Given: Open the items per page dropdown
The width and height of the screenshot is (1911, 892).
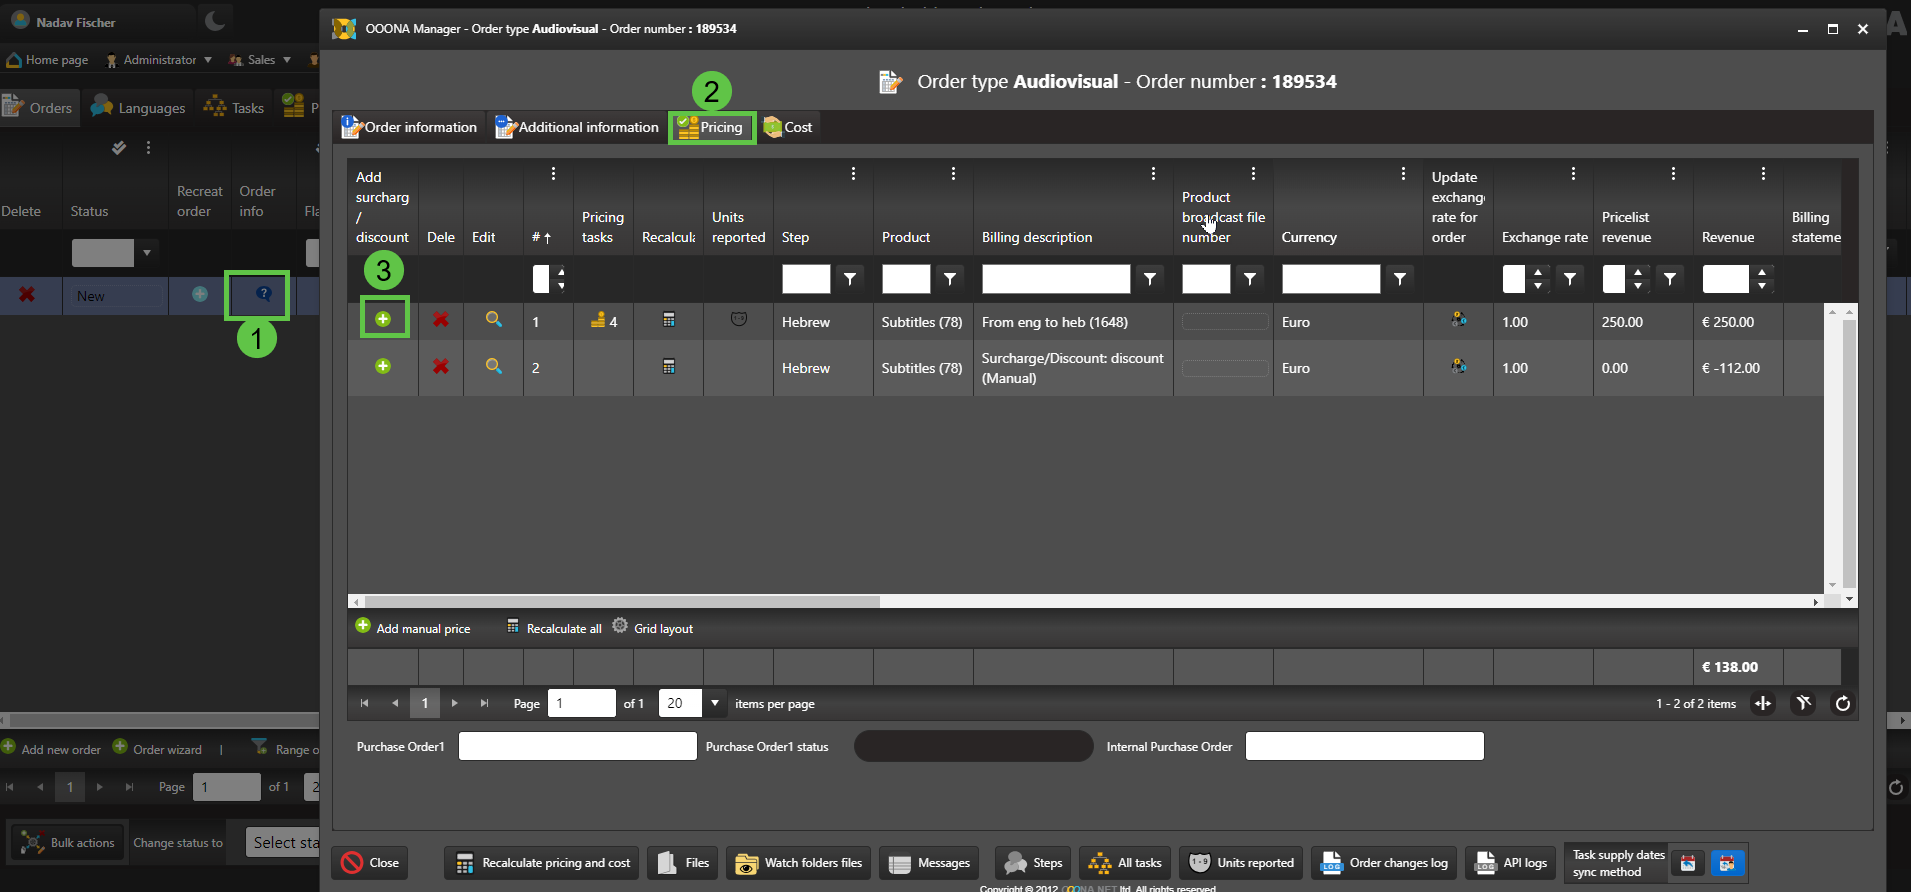Looking at the screenshot, I should pyautogui.click(x=714, y=703).
